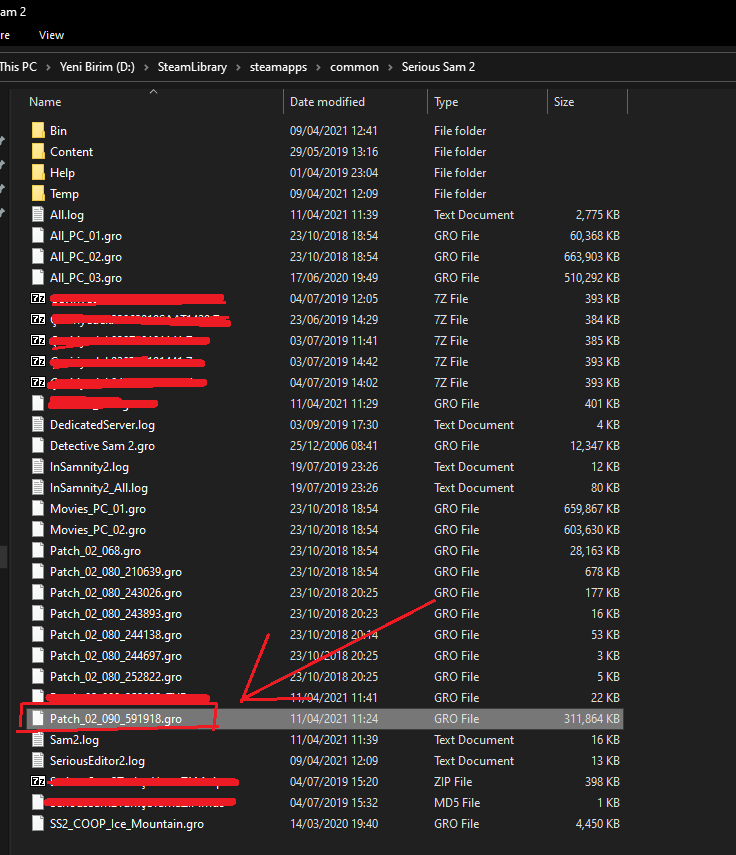Sort files by the Size column
Screen dimensions: 736x855
564,102
